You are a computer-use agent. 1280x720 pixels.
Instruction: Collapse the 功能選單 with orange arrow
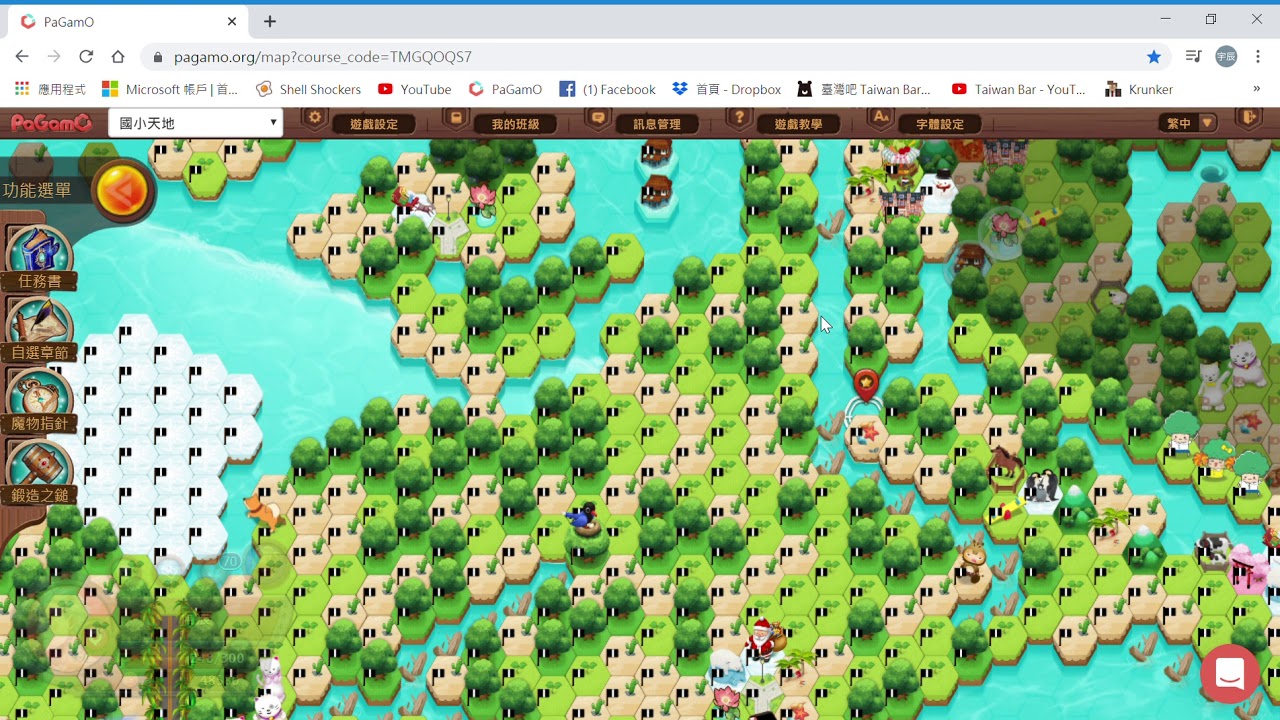123,190
